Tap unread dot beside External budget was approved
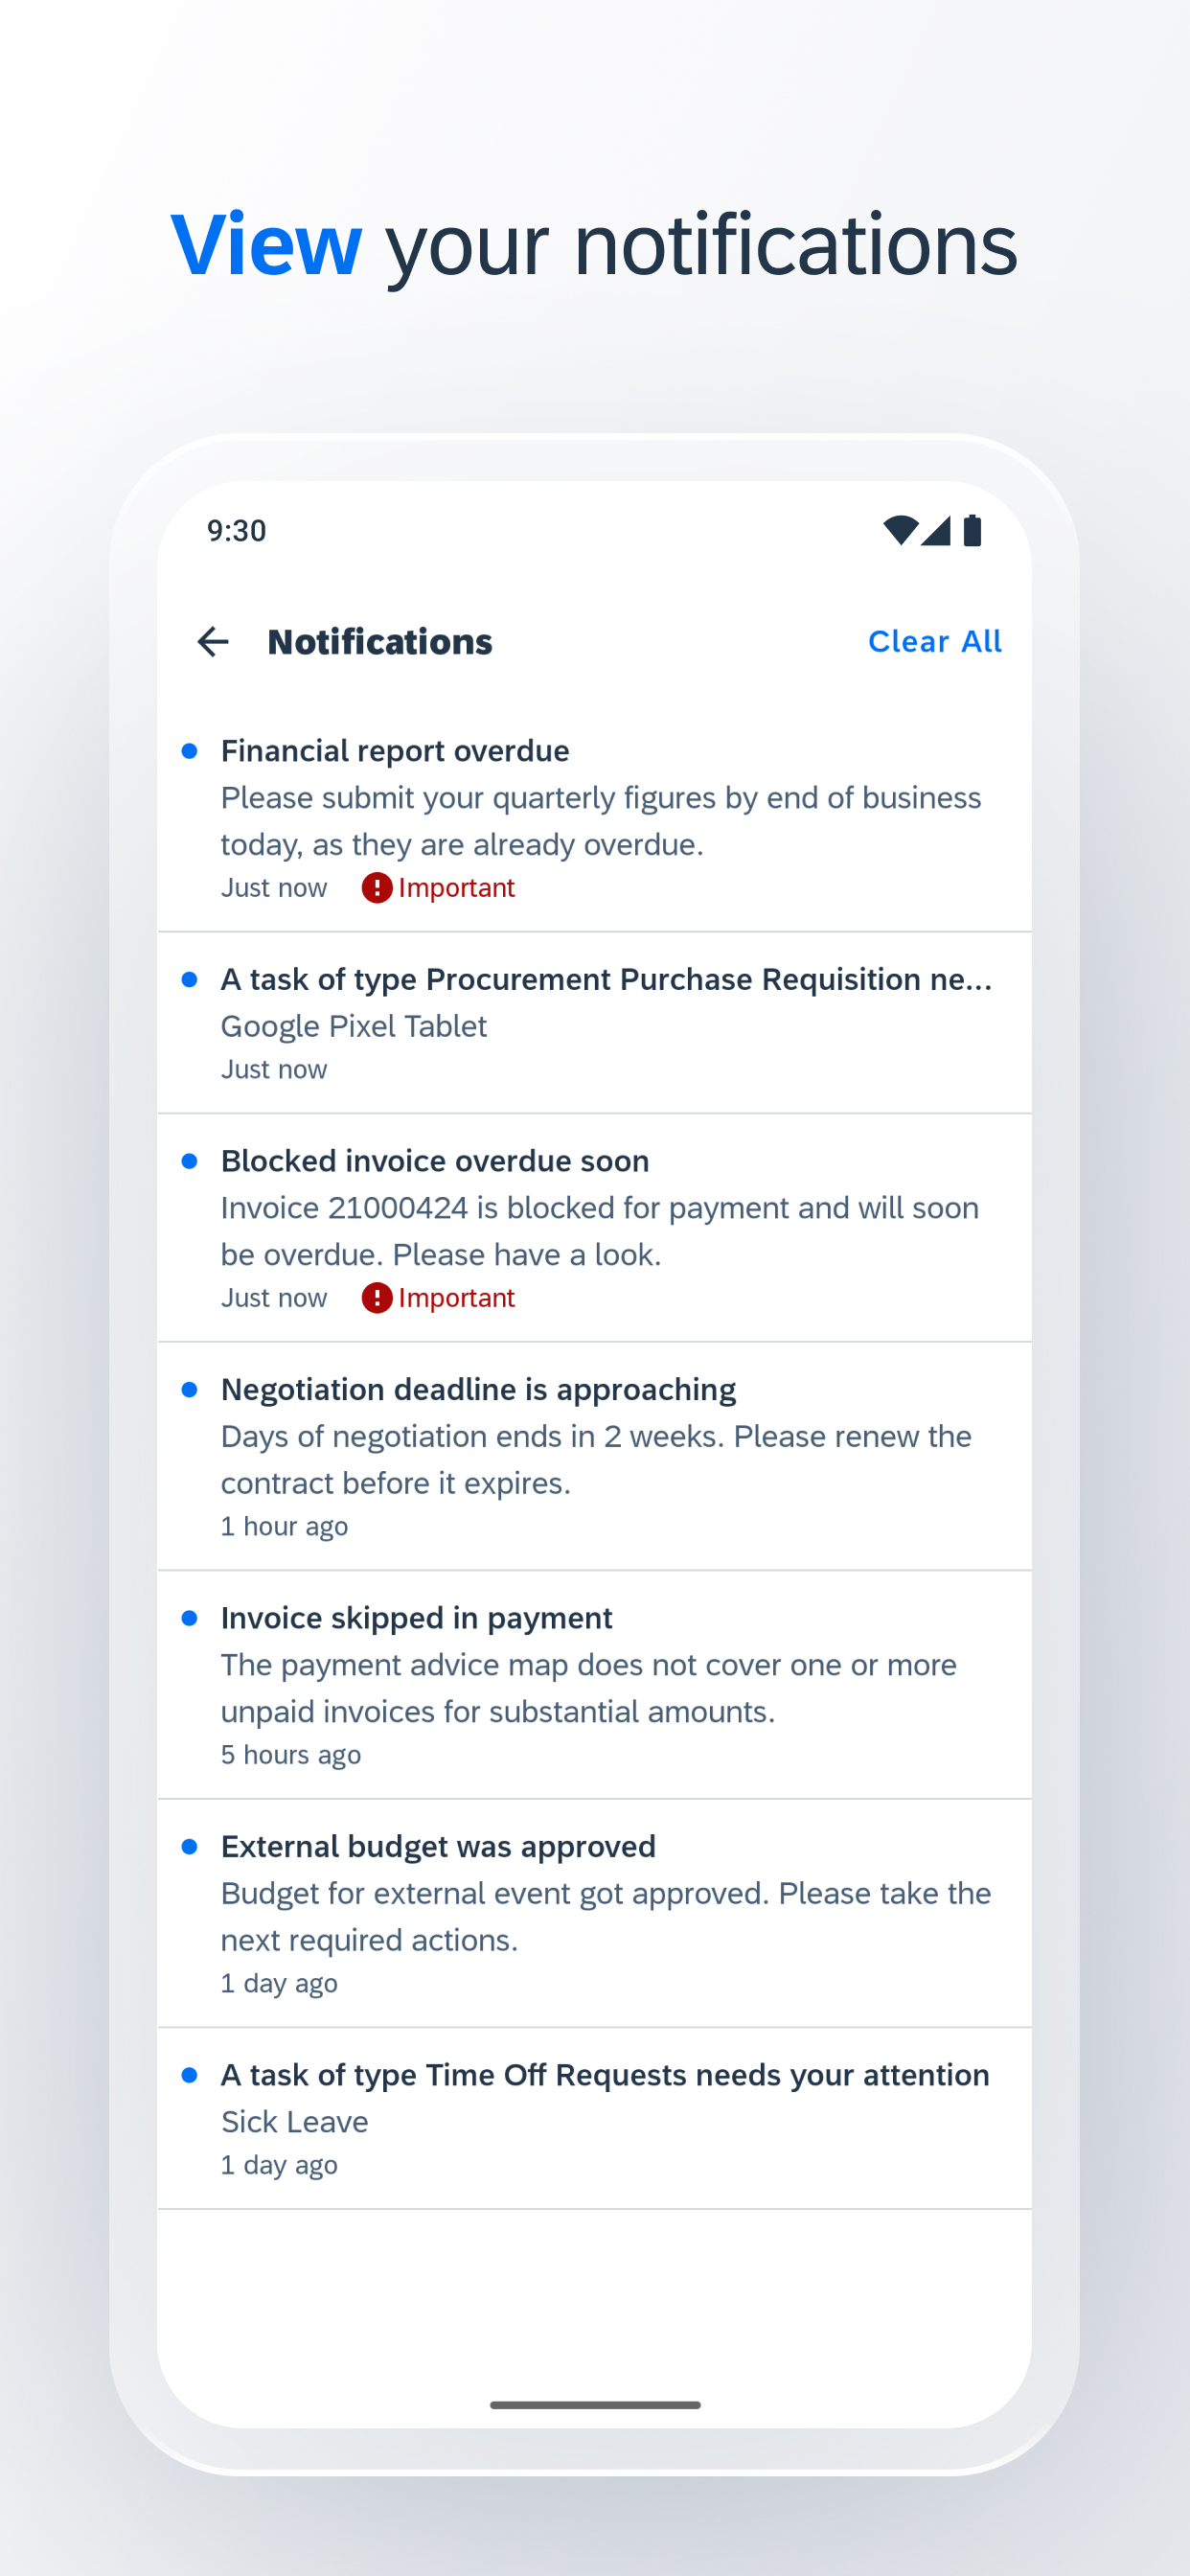Viewport: 1190px width, 2576px height. pos(189,1846)
